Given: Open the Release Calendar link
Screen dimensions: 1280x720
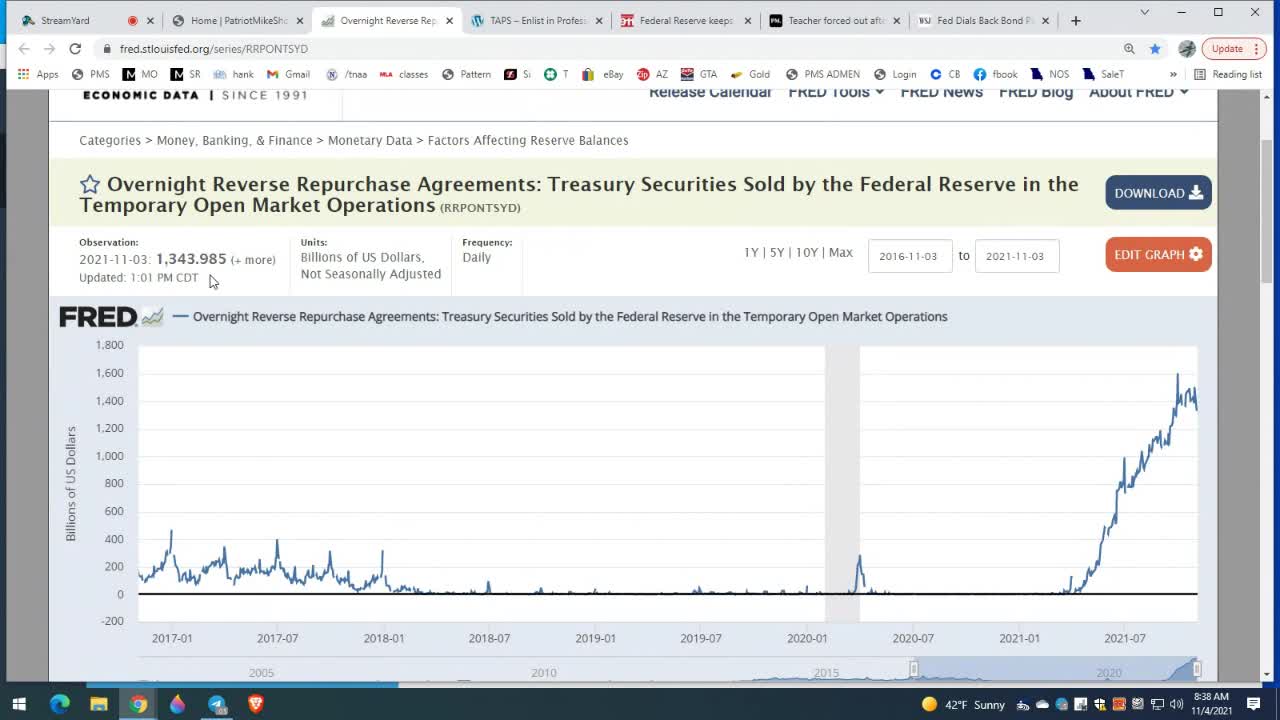Looking at the screenshot, I should click(710, 92).
